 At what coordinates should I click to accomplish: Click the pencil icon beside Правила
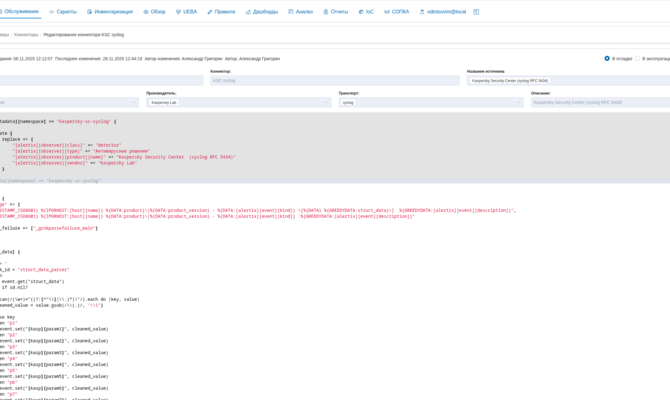pos(210,12)
